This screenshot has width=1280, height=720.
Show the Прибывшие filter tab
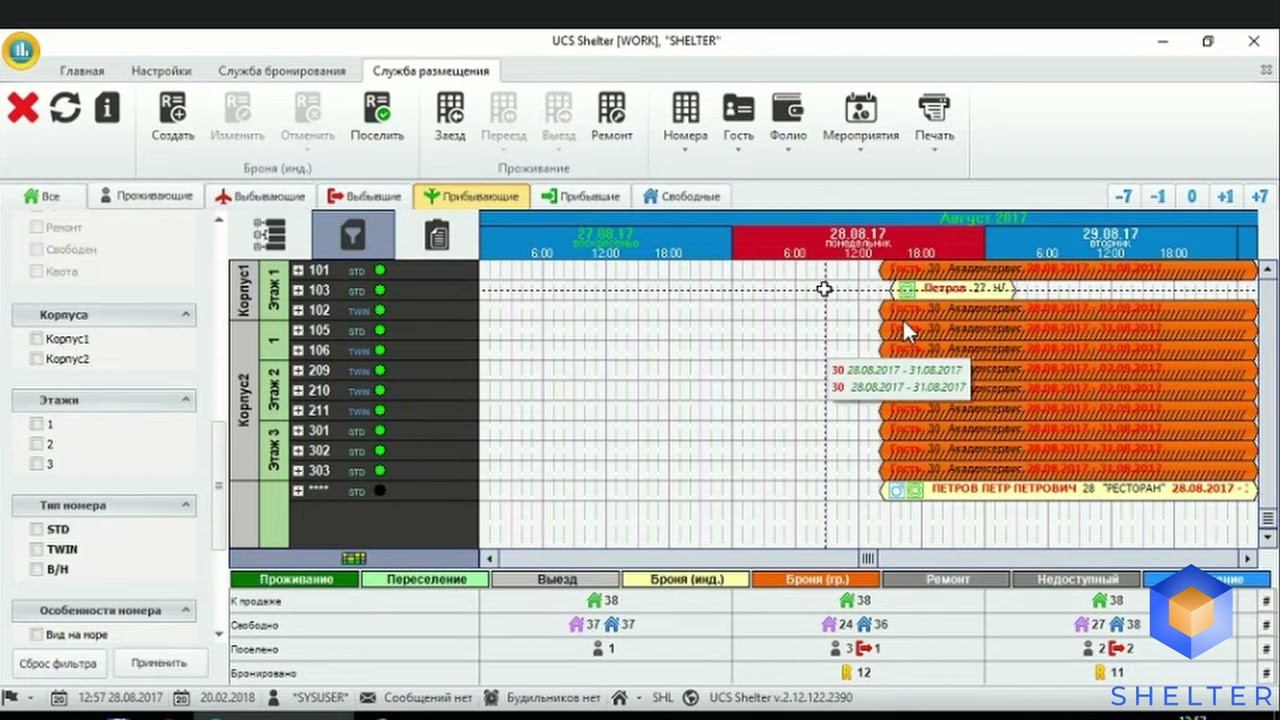[581, 196]
